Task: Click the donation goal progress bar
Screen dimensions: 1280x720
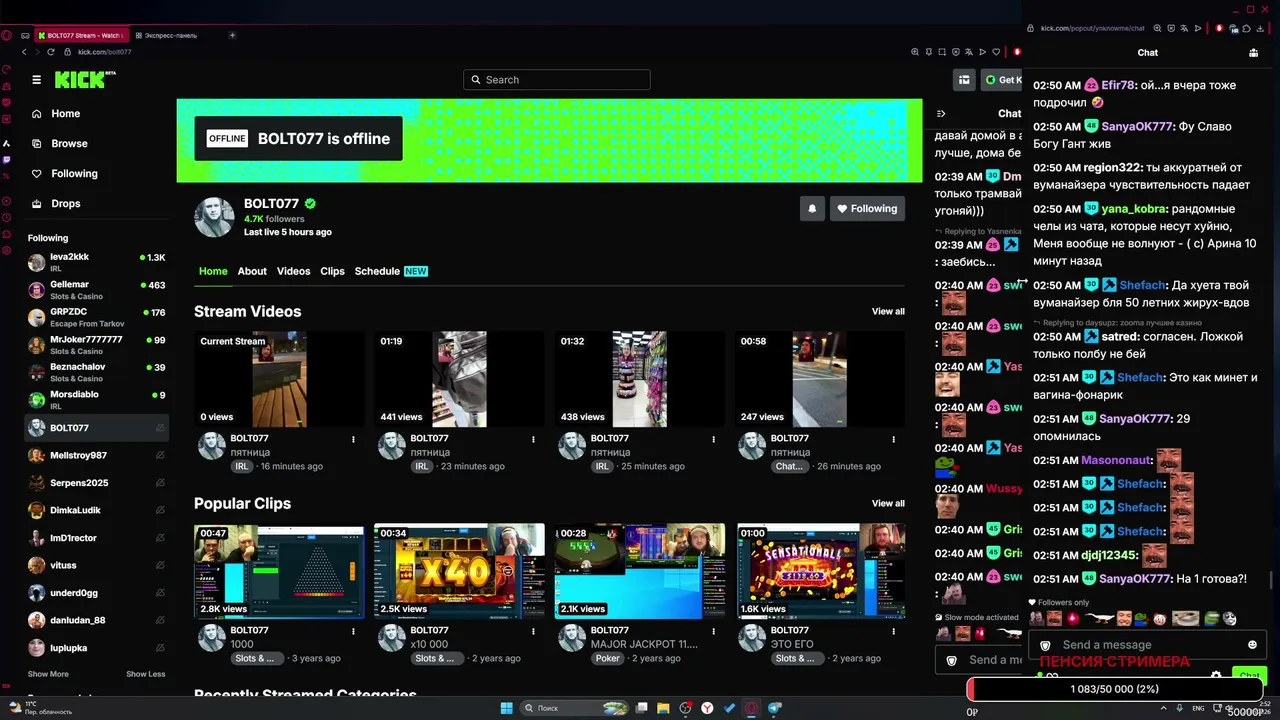Action: point(1114,689)
